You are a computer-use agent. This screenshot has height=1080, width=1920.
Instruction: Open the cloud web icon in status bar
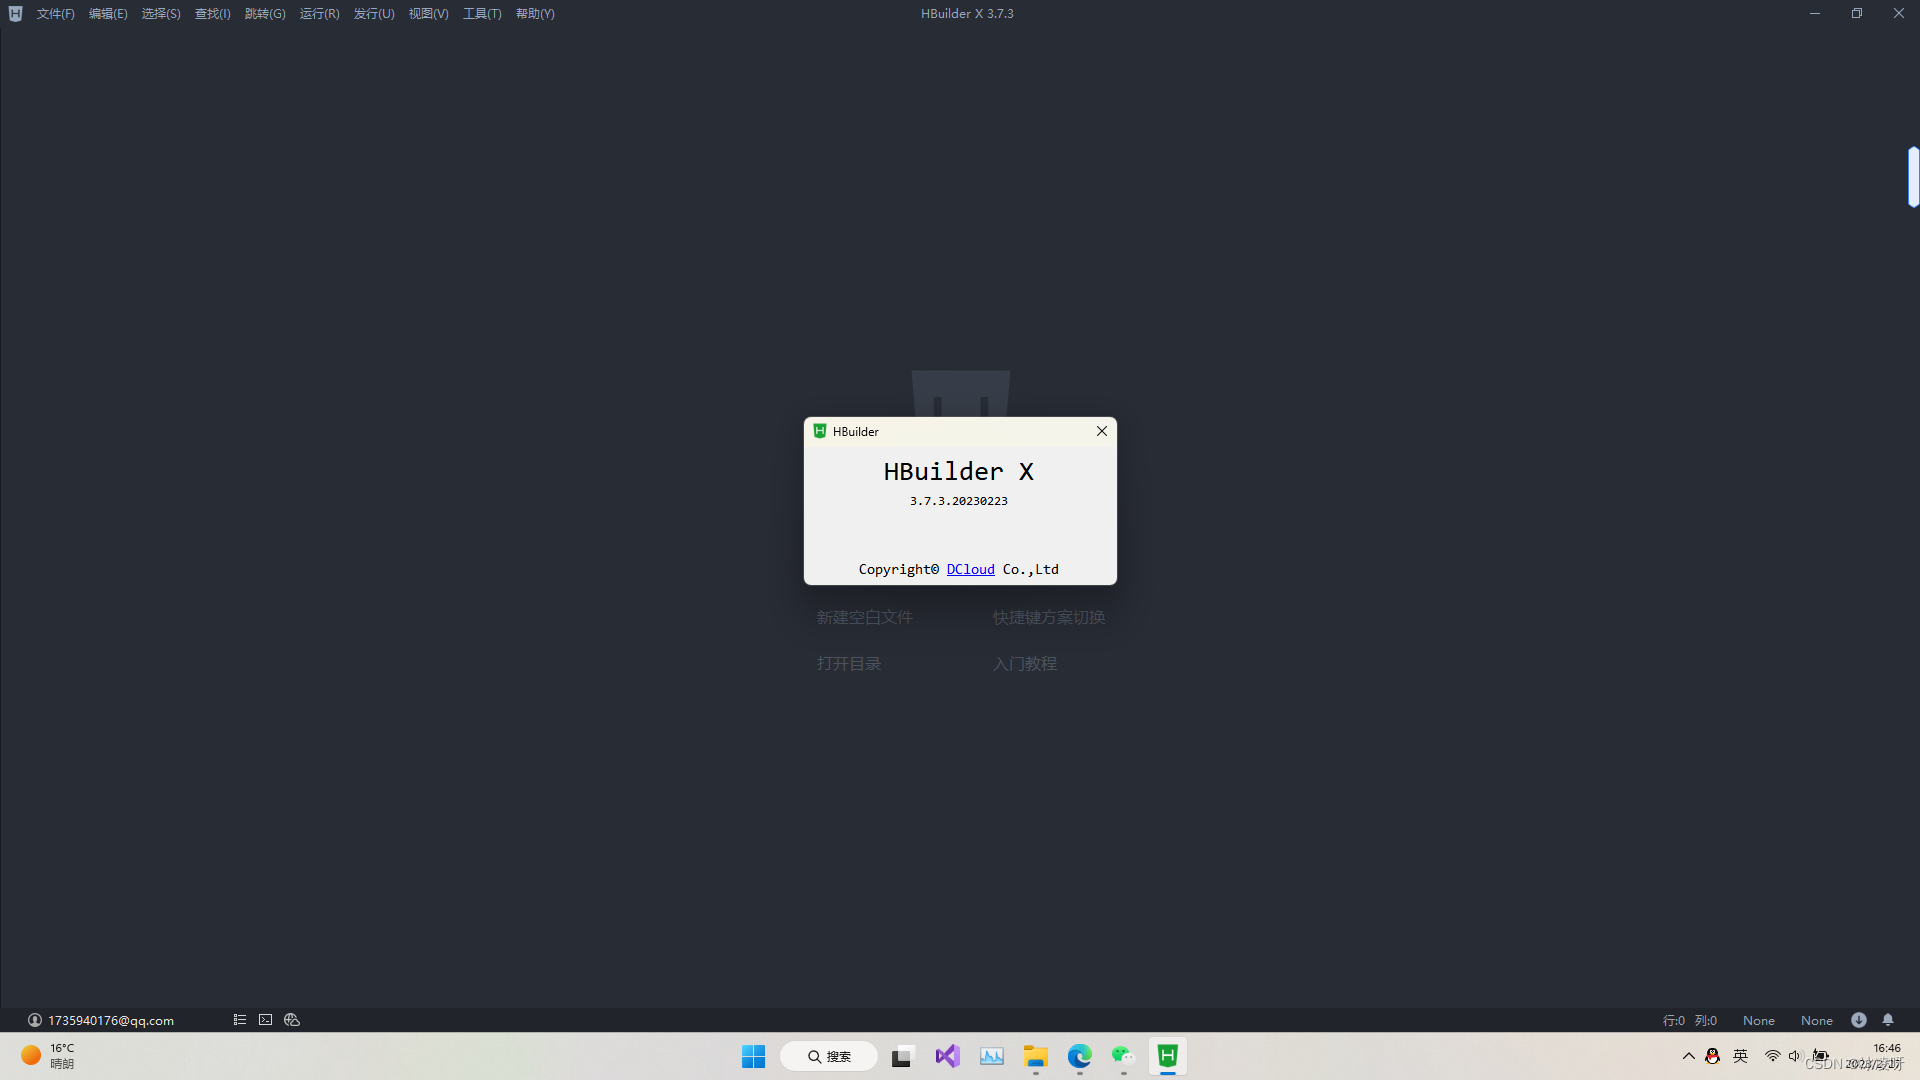pyautogui.click(x=292, y=1020)
